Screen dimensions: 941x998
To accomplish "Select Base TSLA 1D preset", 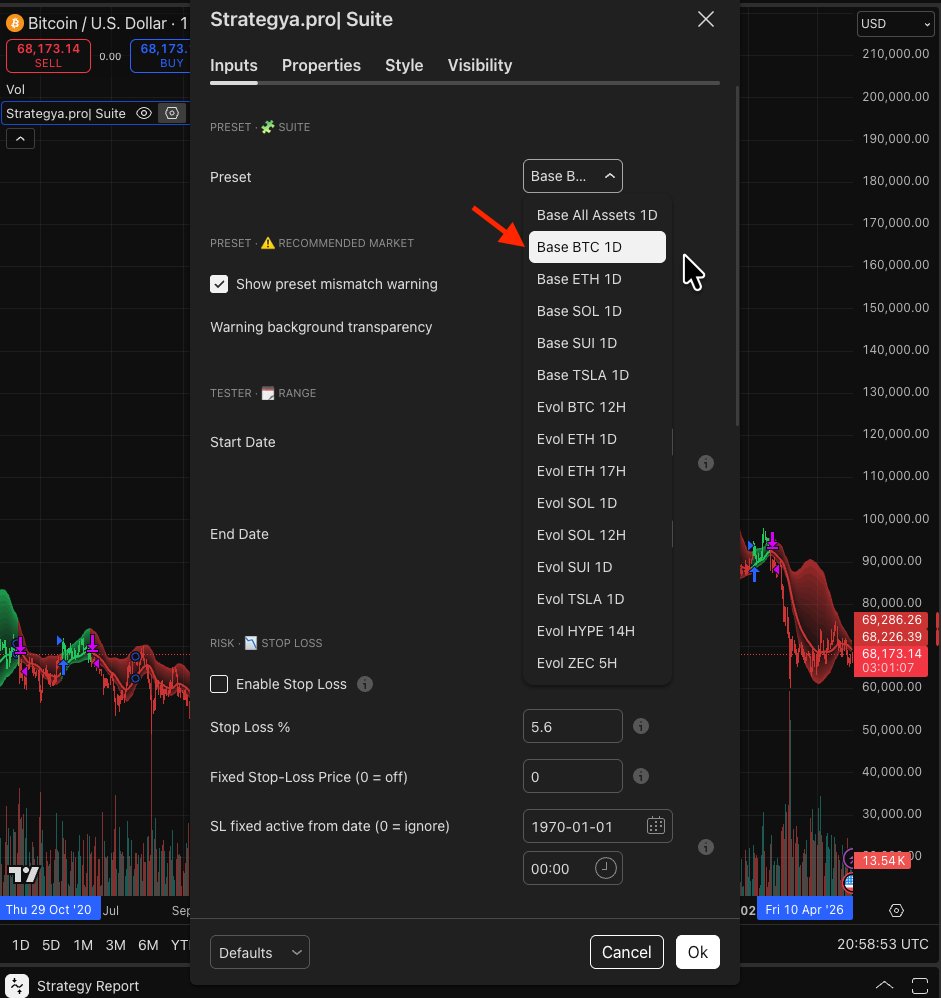I will (x=597, y=375).
